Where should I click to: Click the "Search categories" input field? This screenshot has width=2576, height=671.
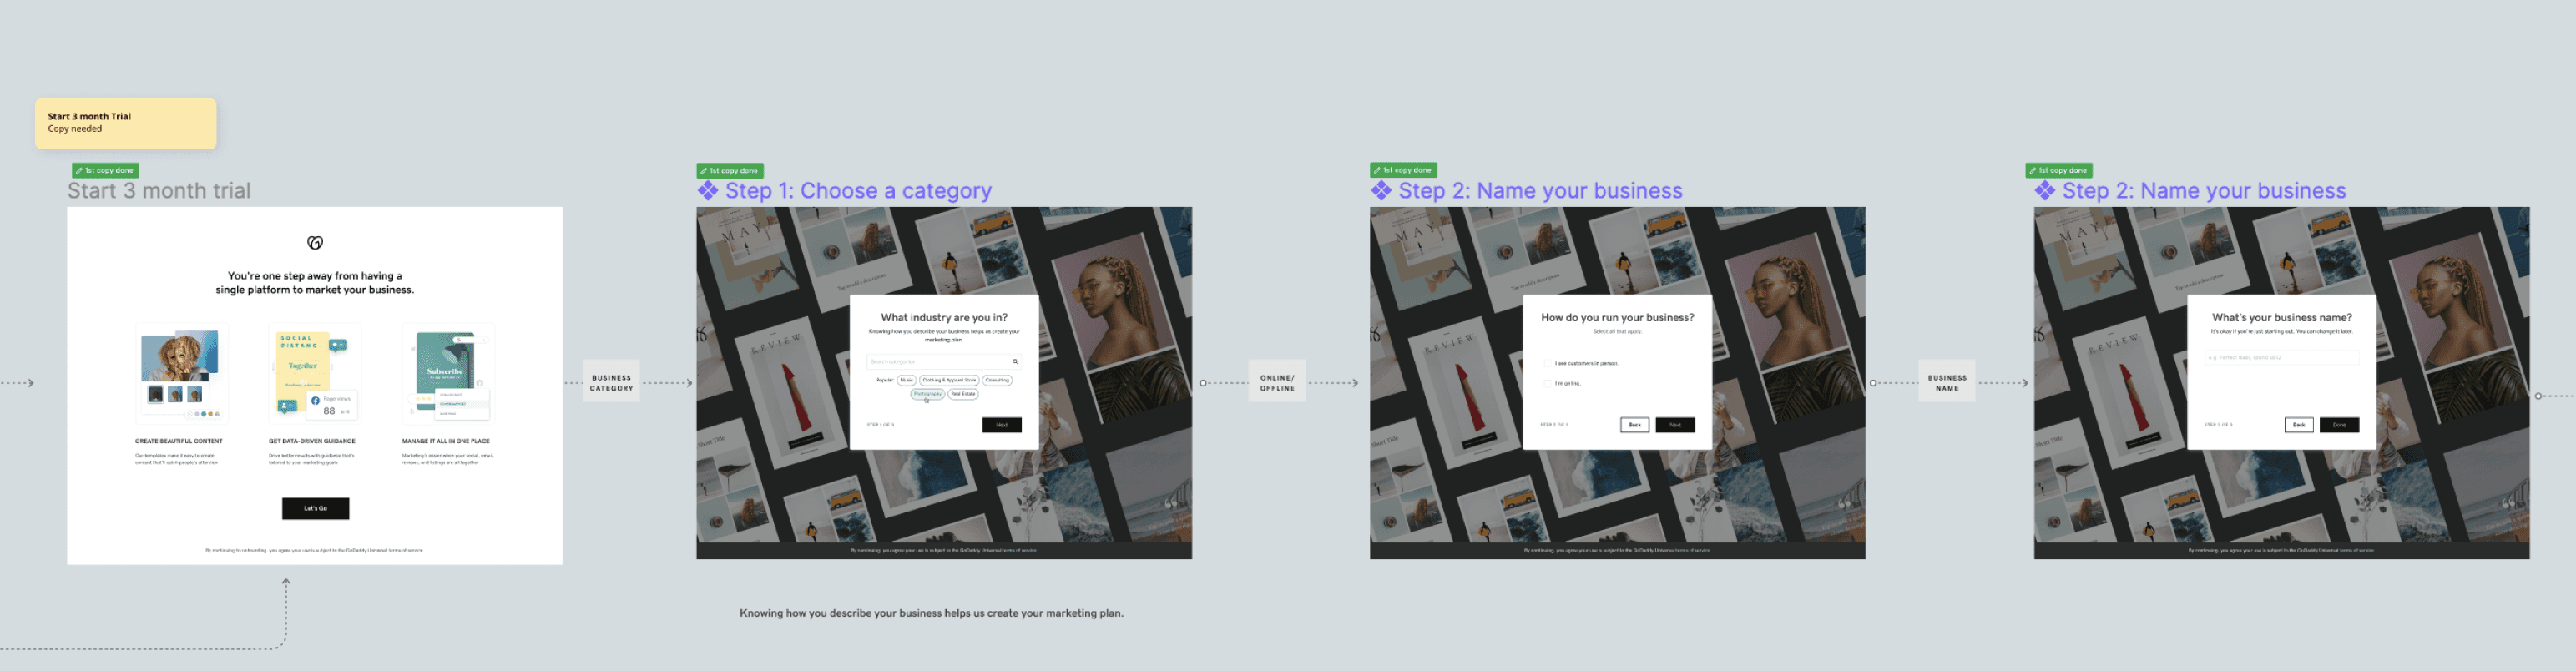(x=944, y=362)
